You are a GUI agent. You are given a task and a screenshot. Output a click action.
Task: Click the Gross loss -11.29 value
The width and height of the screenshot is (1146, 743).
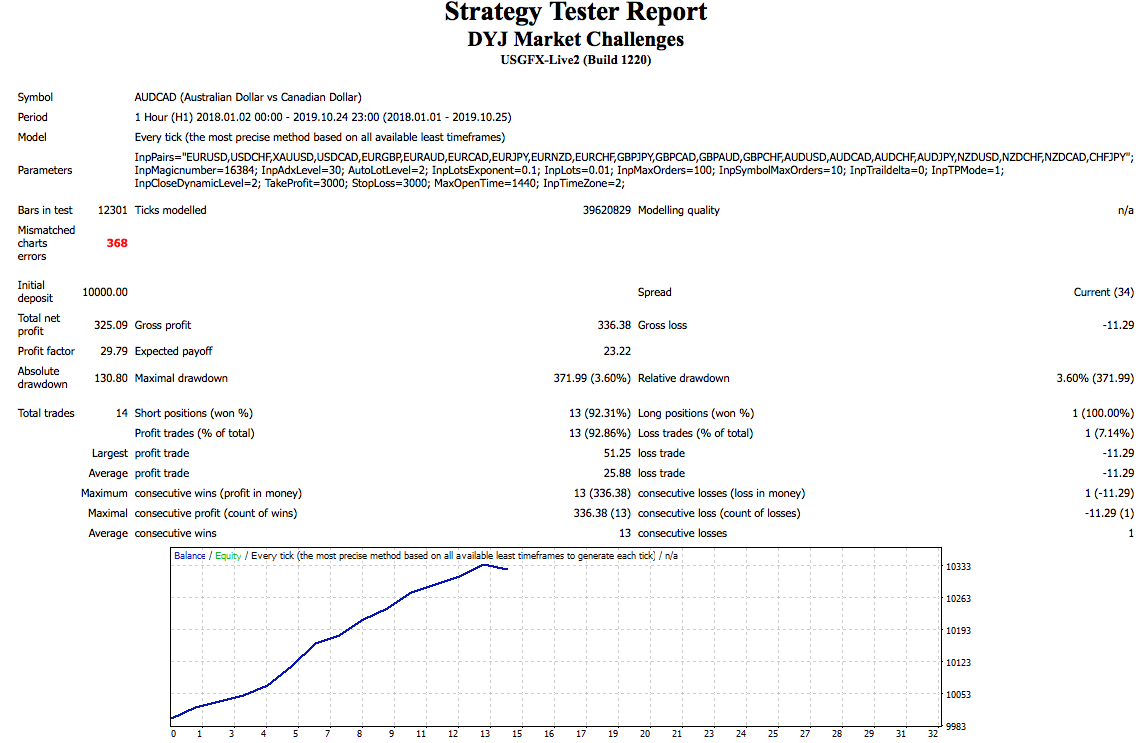click(x=1118, y=325)
